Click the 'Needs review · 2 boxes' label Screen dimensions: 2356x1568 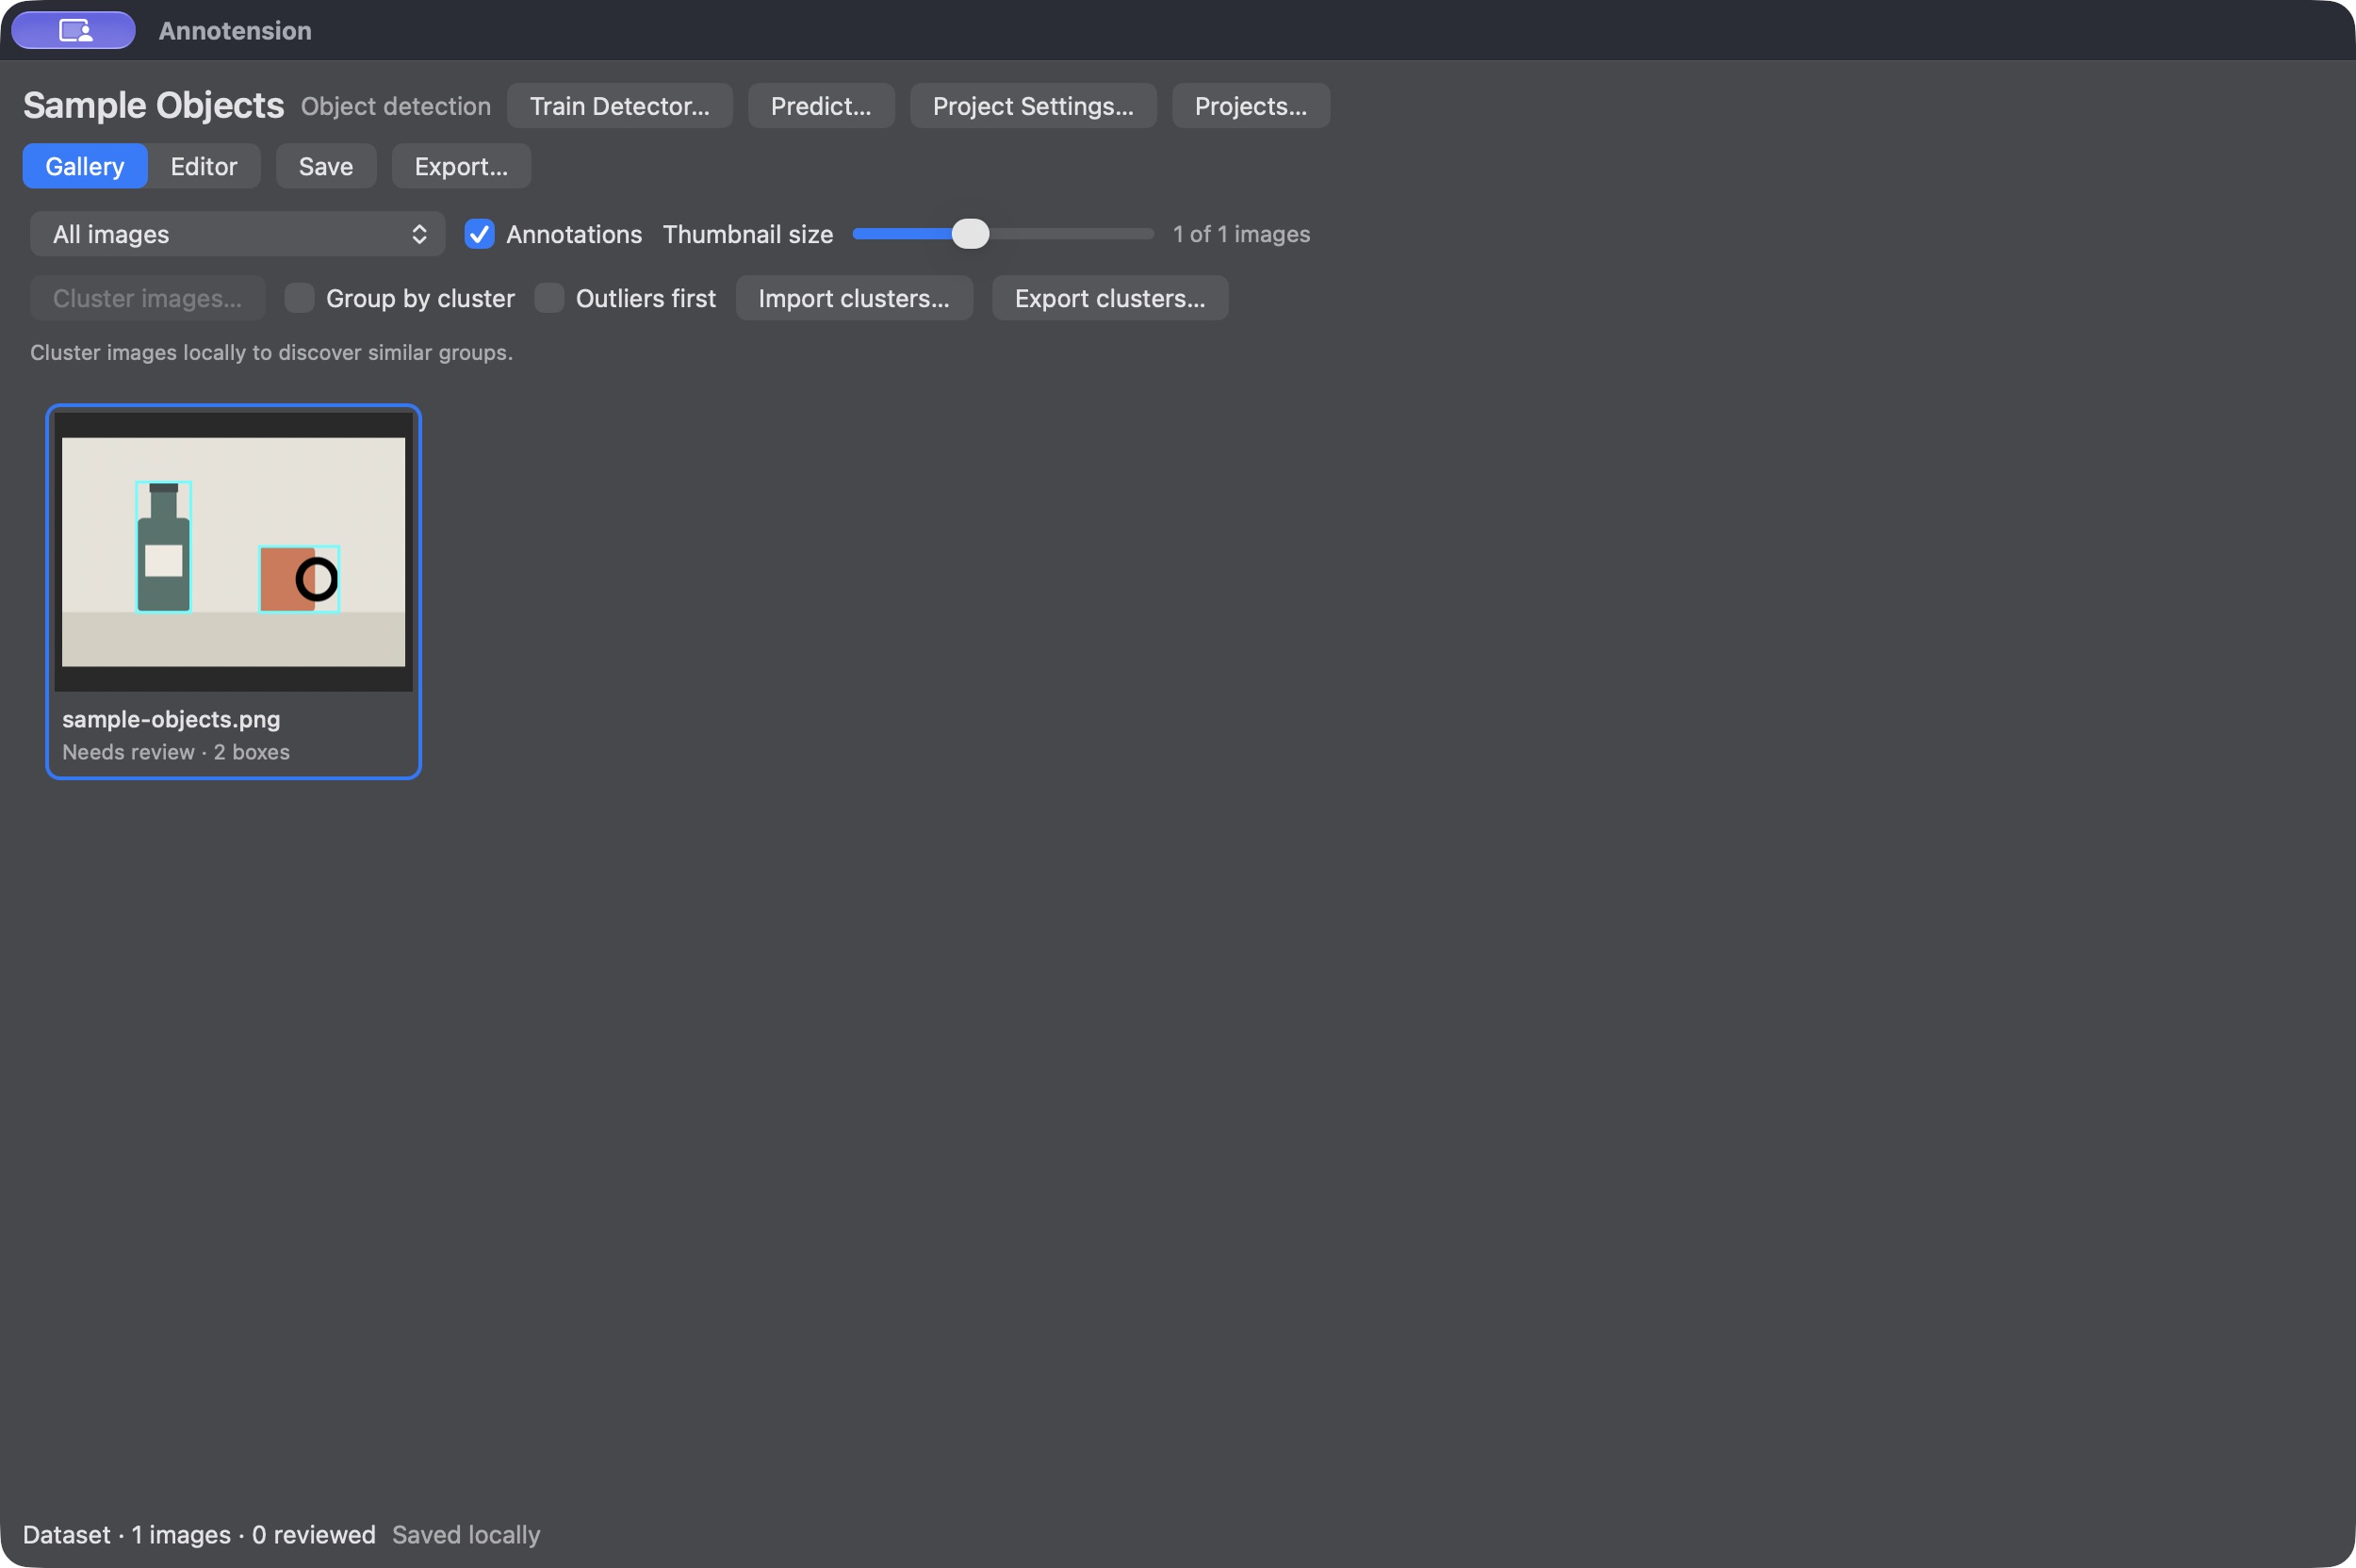click(x=176, y=752)
